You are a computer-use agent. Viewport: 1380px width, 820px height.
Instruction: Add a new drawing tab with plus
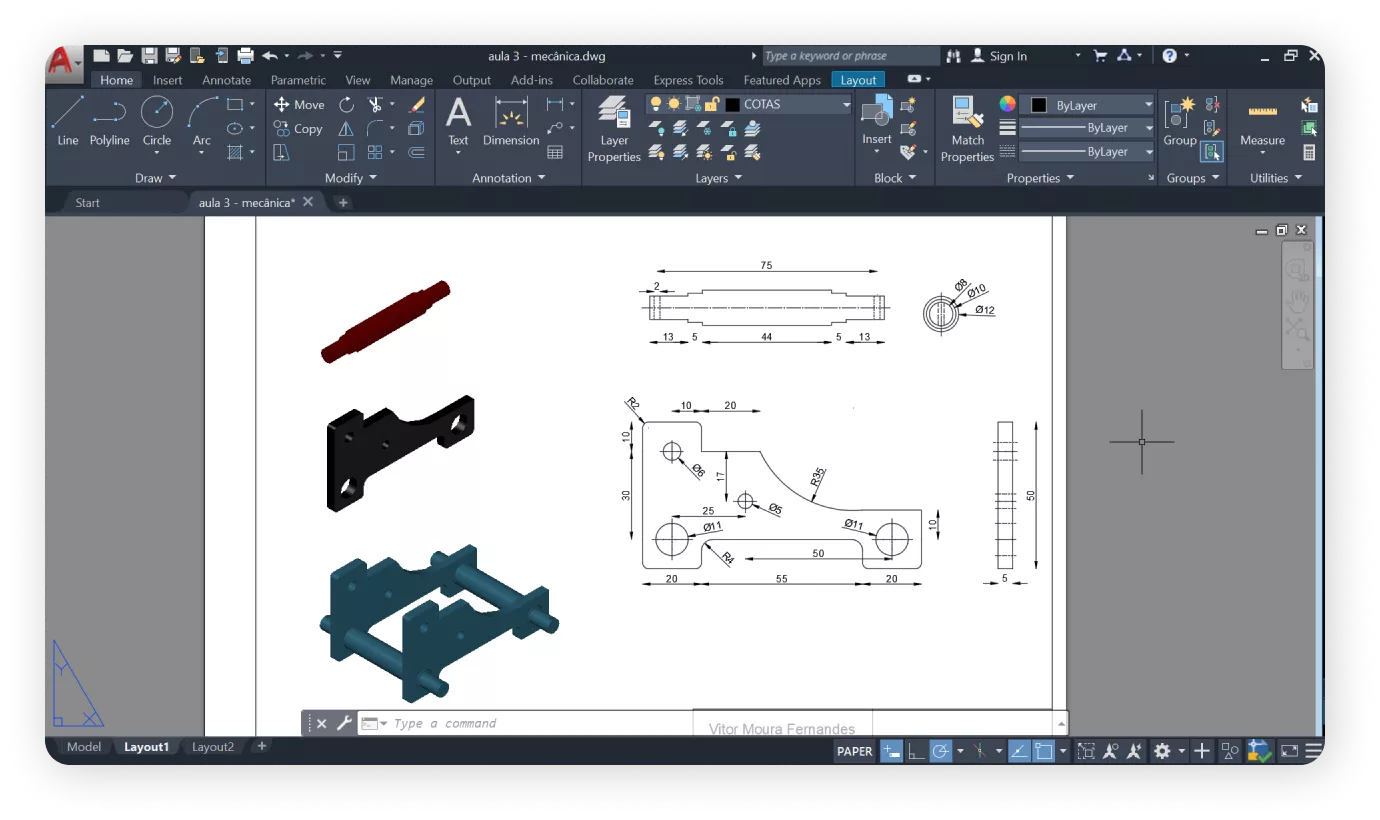(343, 202)
